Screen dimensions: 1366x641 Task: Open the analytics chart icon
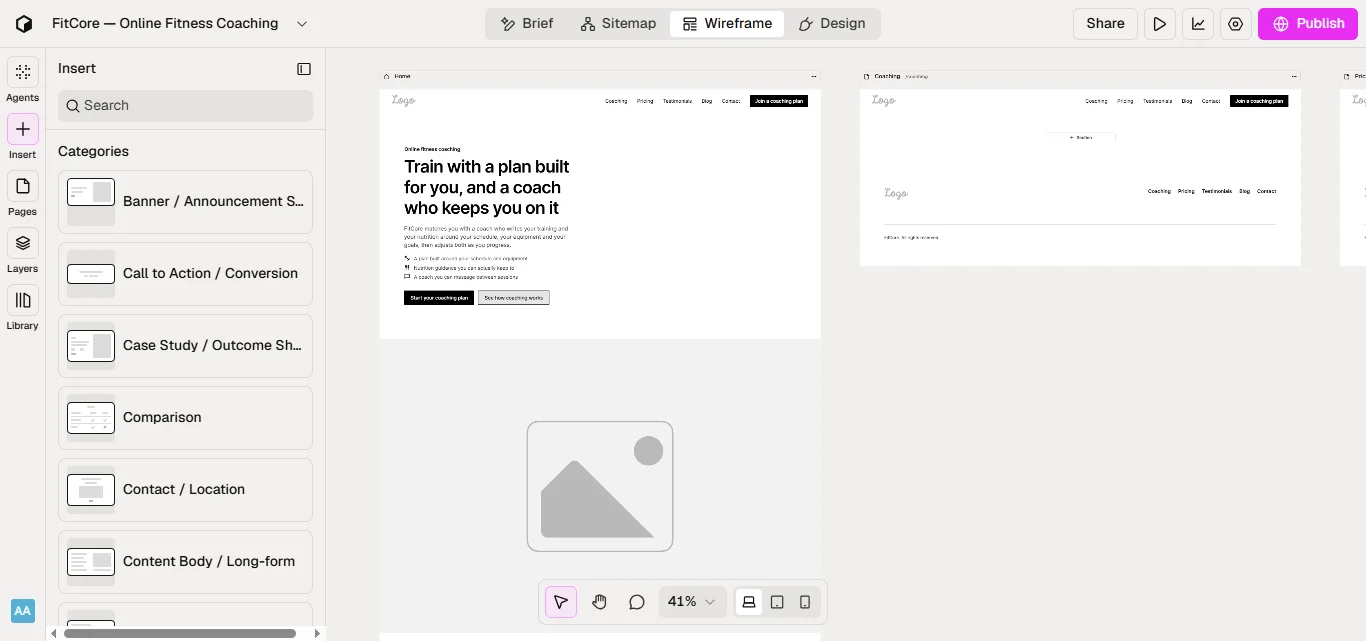click(x=1198, y=24)
